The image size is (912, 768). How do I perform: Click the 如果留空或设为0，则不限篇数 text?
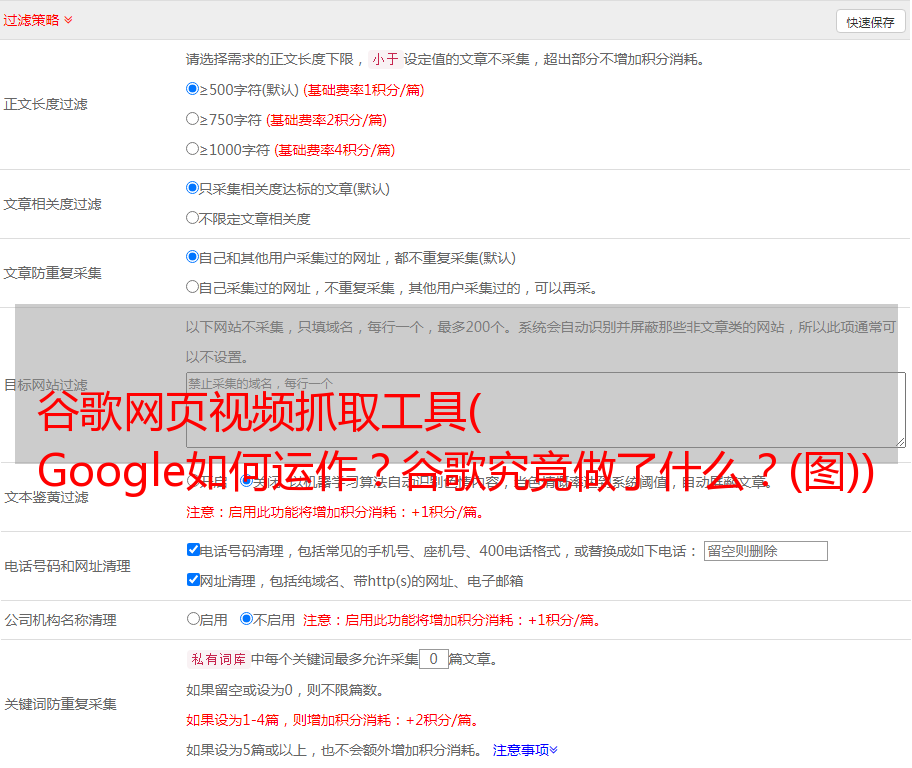(x=285, y=690)
